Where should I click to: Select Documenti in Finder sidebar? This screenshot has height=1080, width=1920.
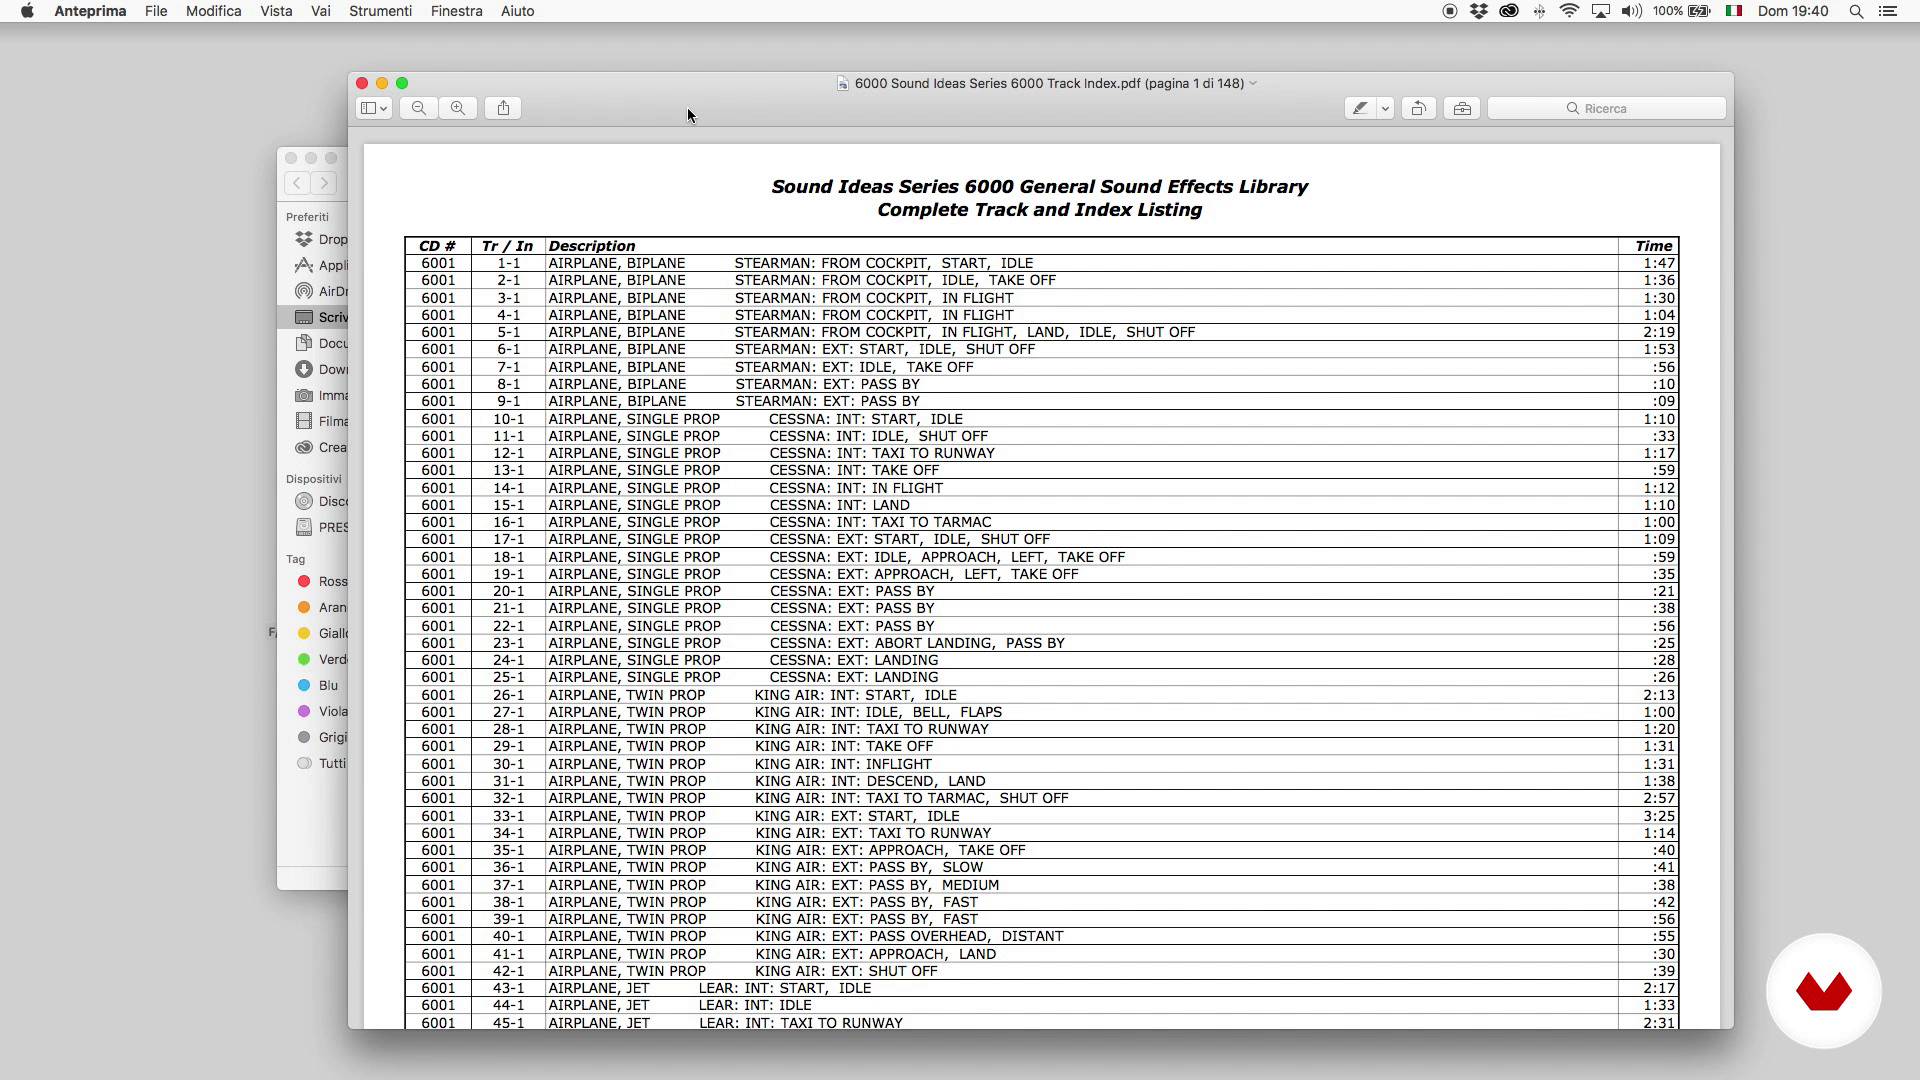(313, 344)
